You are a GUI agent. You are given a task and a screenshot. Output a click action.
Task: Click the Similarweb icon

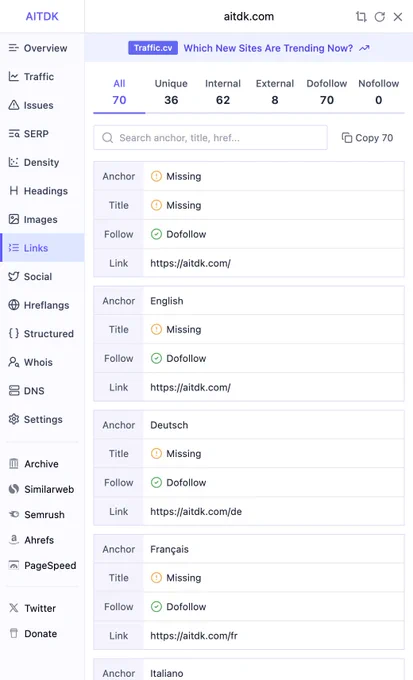click(x=14, y=489)
